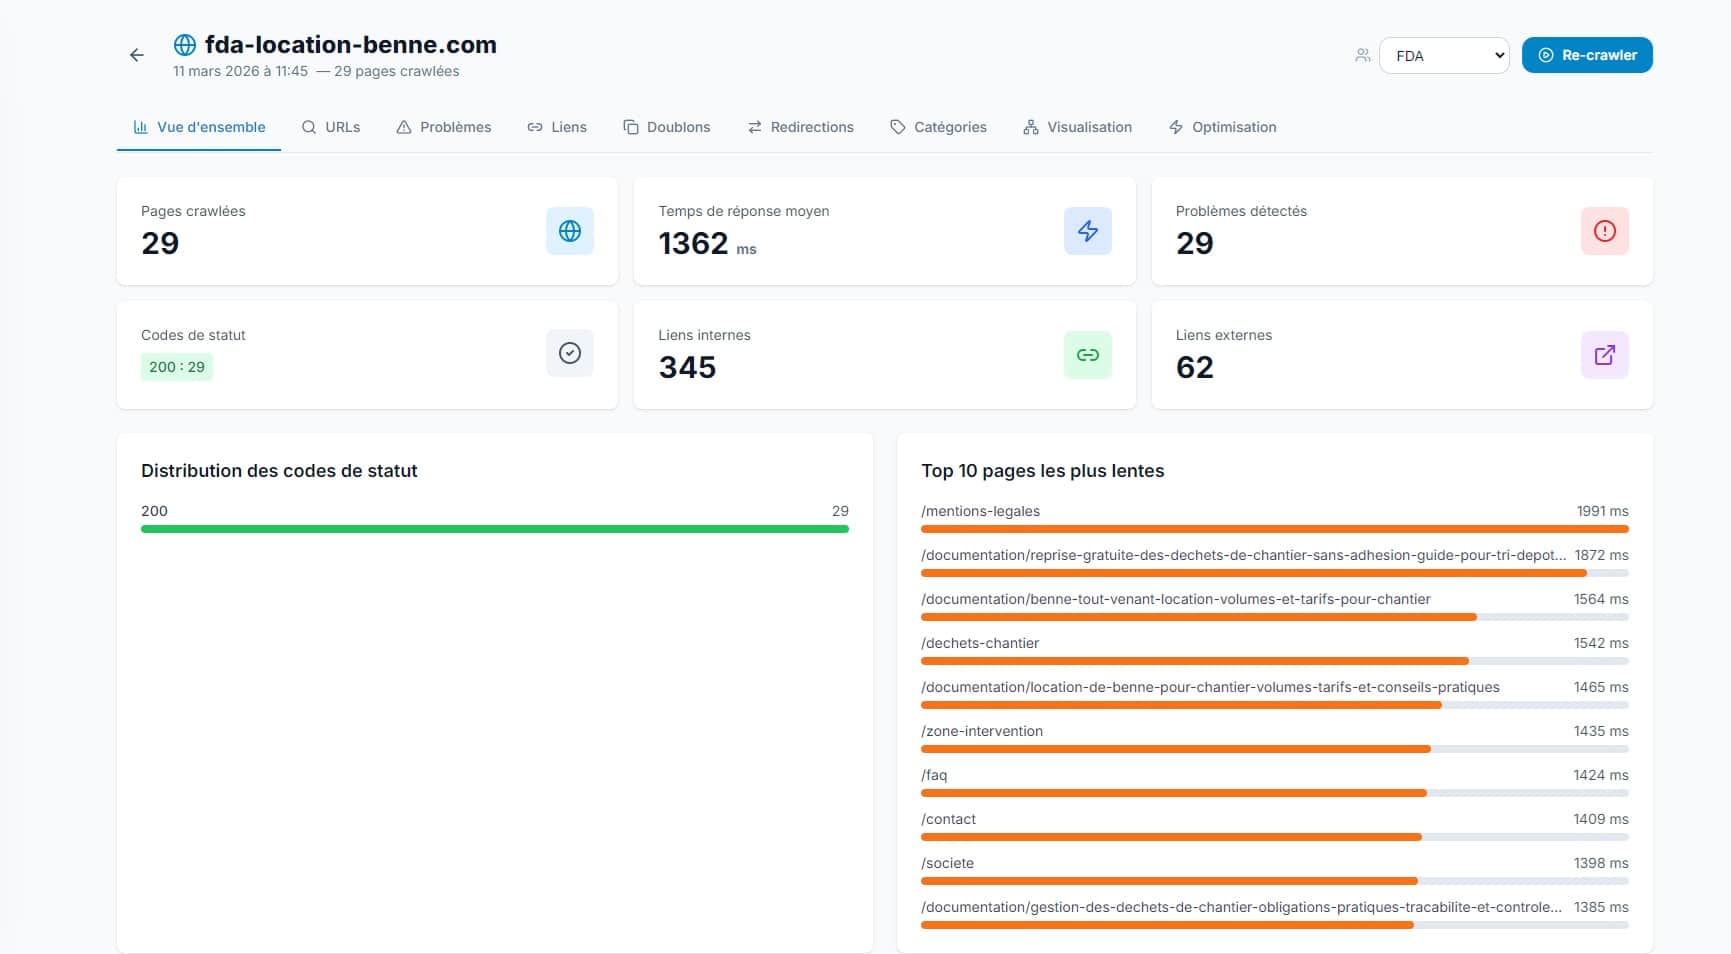1731x954 pixels.
Task: Open the /mentions-legales slow page link
Action: click(980, 511)
